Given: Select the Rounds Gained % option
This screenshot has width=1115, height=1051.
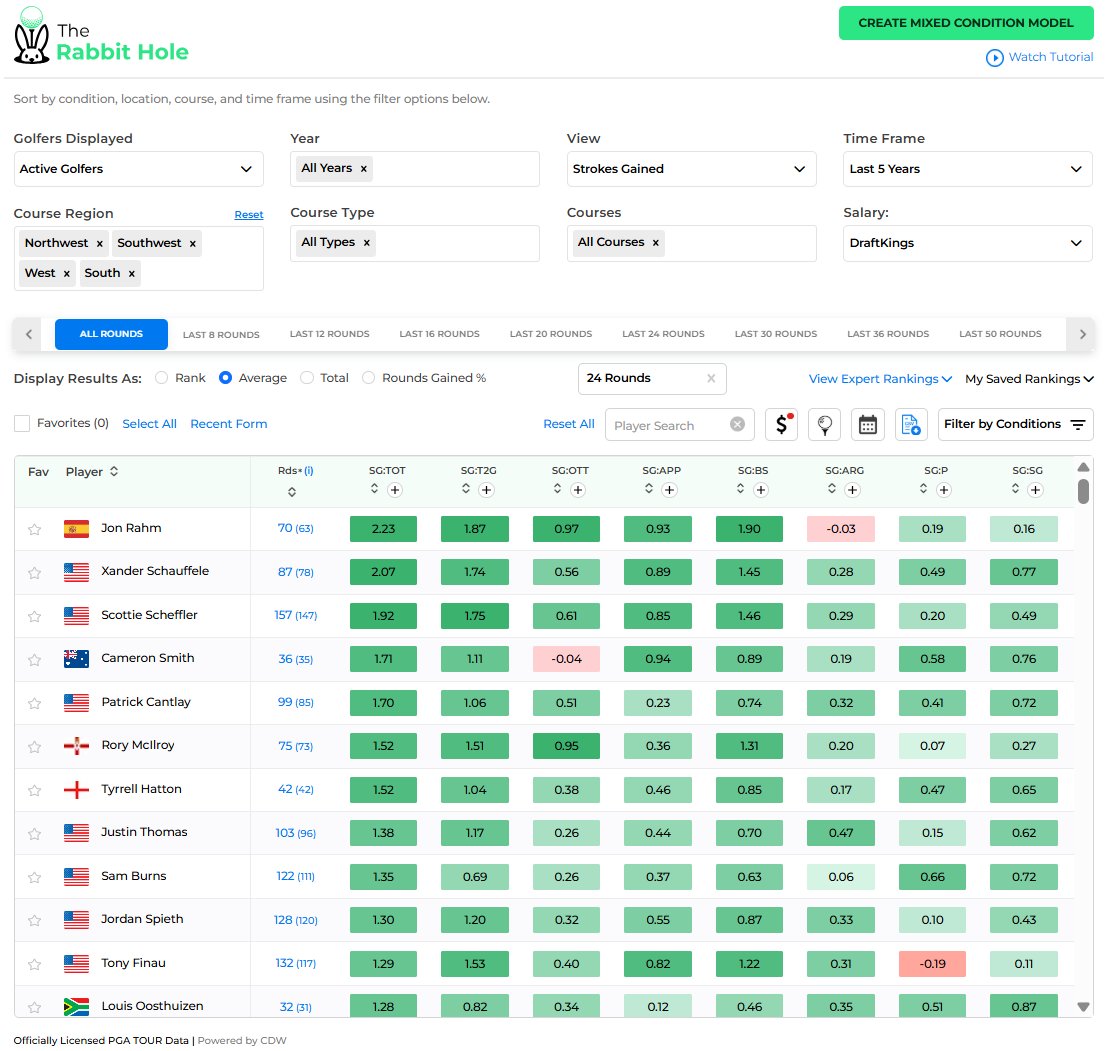Looking at the screenshot, I should click(368, 378).
